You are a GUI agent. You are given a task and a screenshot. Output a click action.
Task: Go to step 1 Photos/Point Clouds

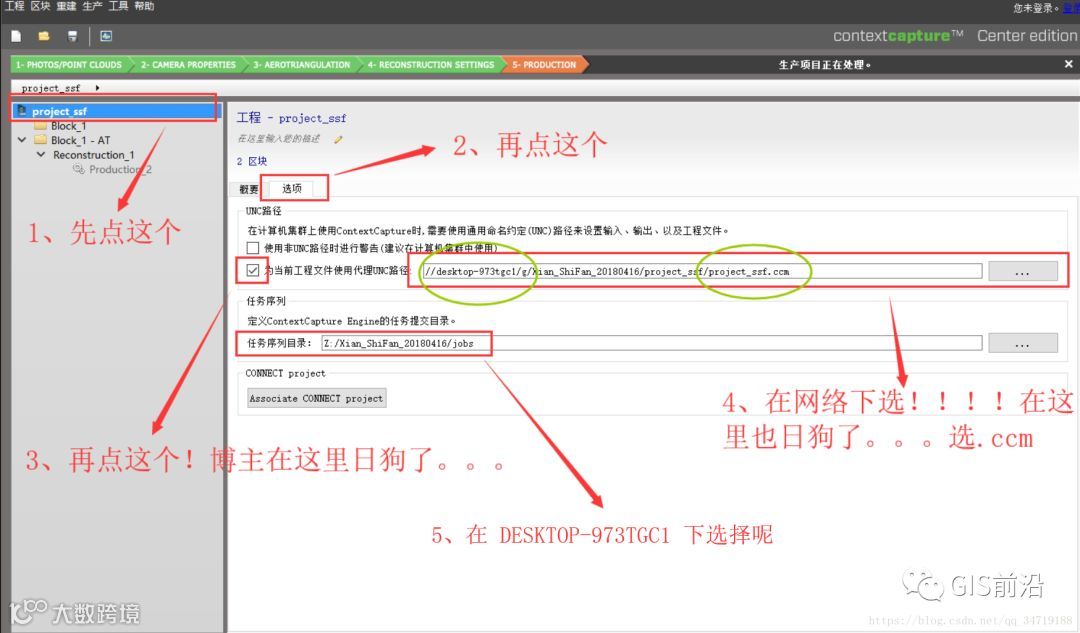point(69,65)
